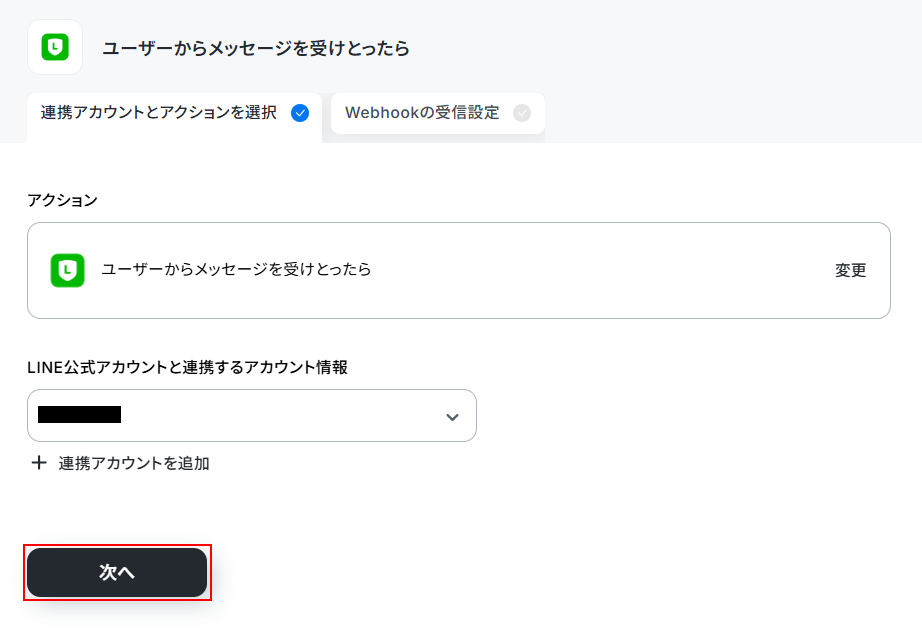Click the アクション section label
This screenshot has width=922, height=638.
[62, 201]
